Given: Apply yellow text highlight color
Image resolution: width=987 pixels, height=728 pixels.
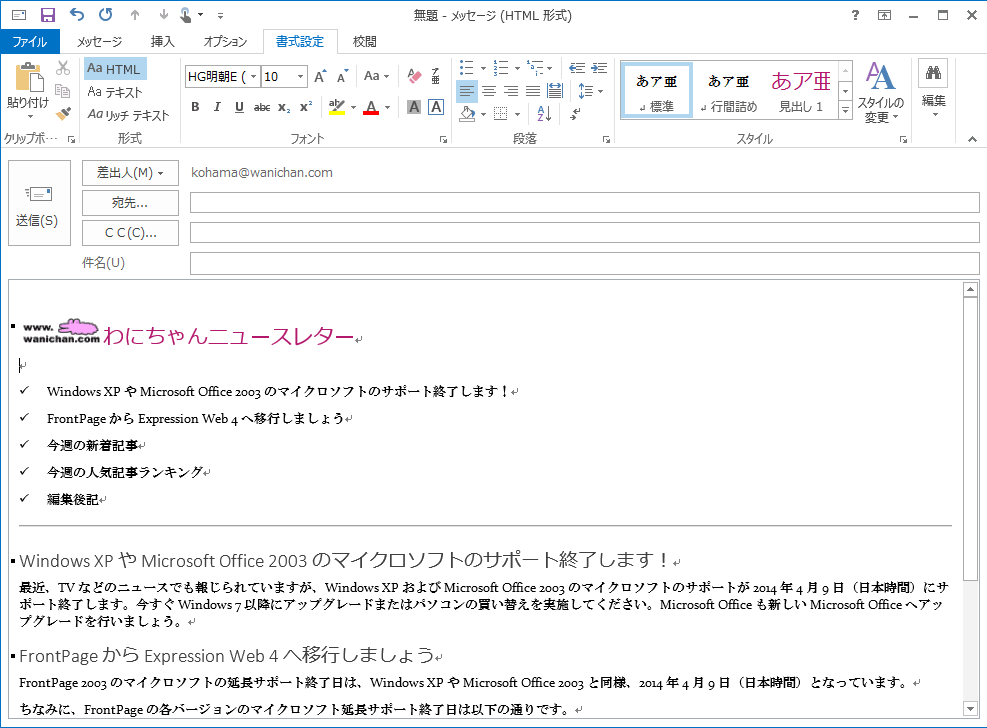Looking at the screenshot, I should [x=337, y=108].
